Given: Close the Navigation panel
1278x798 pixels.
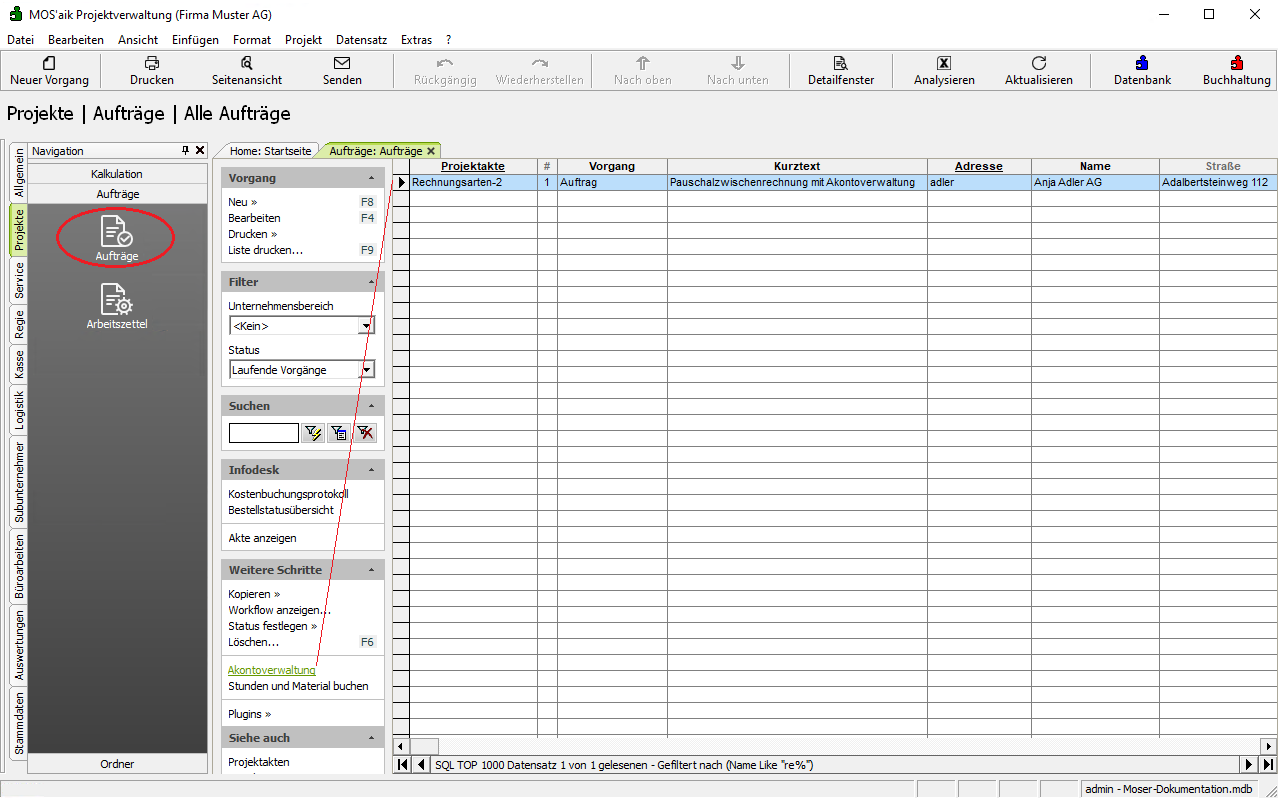Looking at the screenshot, I should pyautogui.click(x=200, y=150).
